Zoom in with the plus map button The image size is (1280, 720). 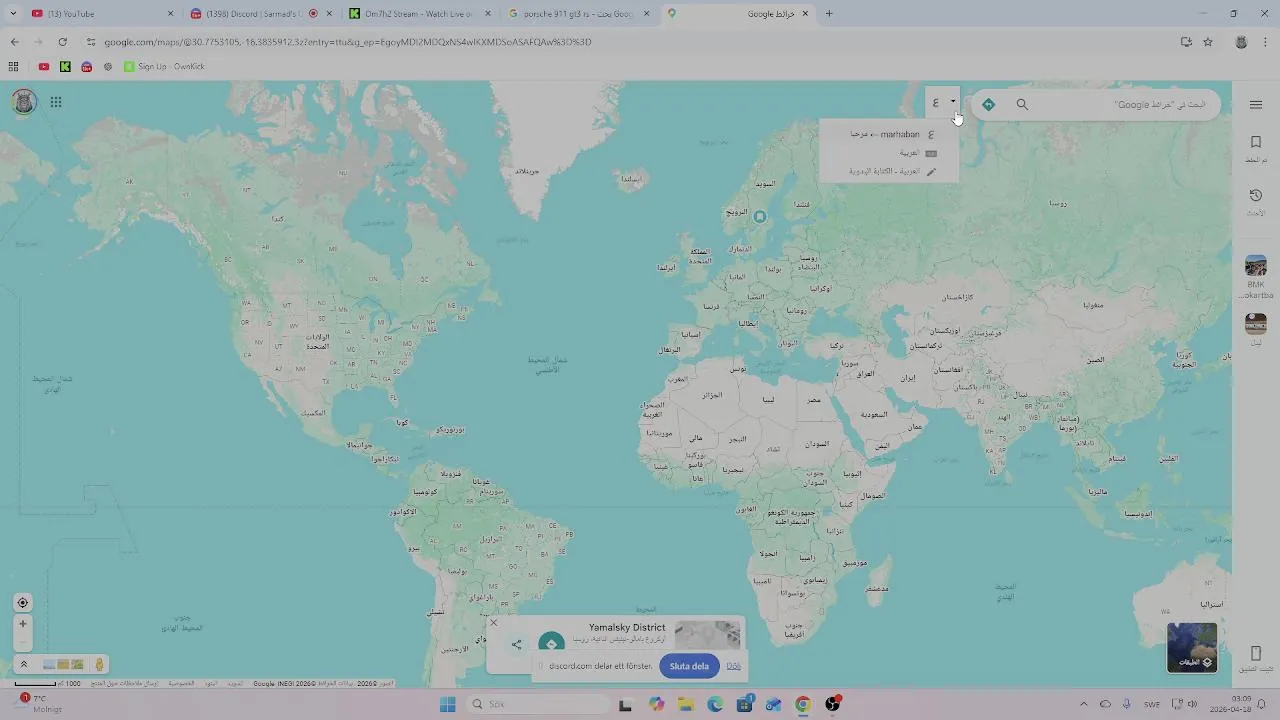pos(23,624)
